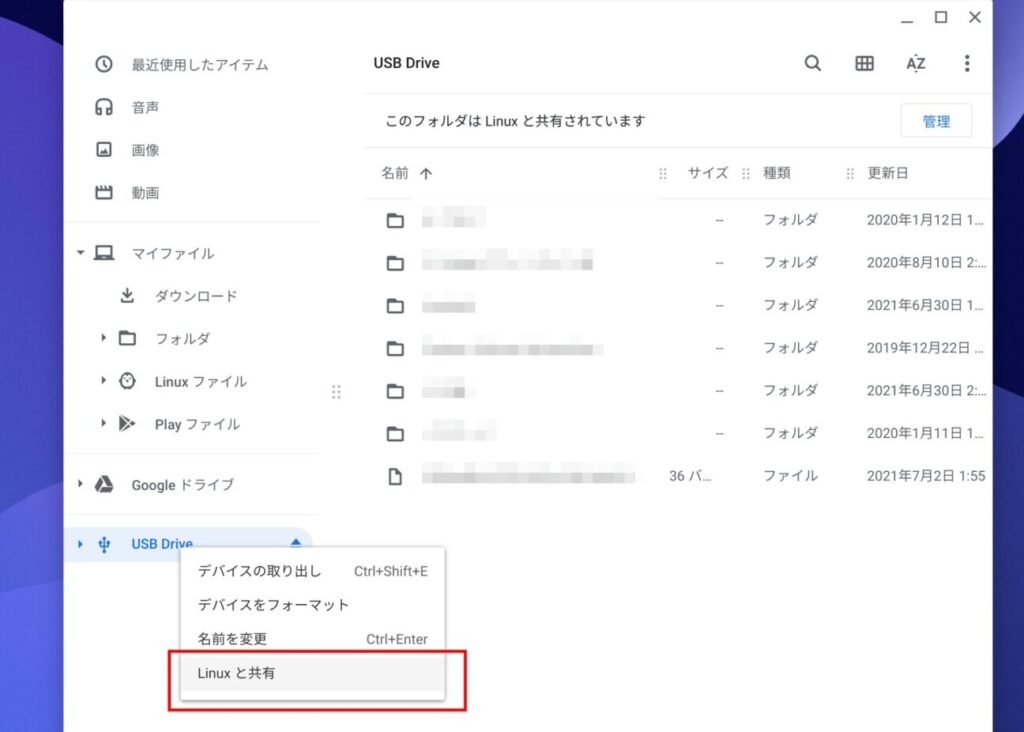Open the three-dot more options menu

(966, 63)
